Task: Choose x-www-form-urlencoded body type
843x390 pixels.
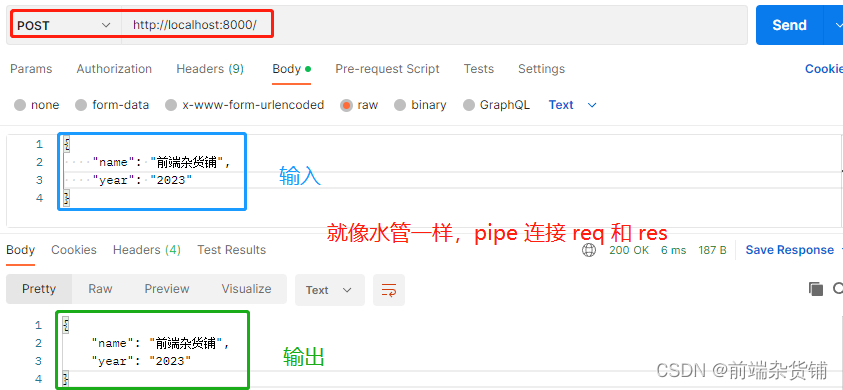Action: [x=245, y=105]
